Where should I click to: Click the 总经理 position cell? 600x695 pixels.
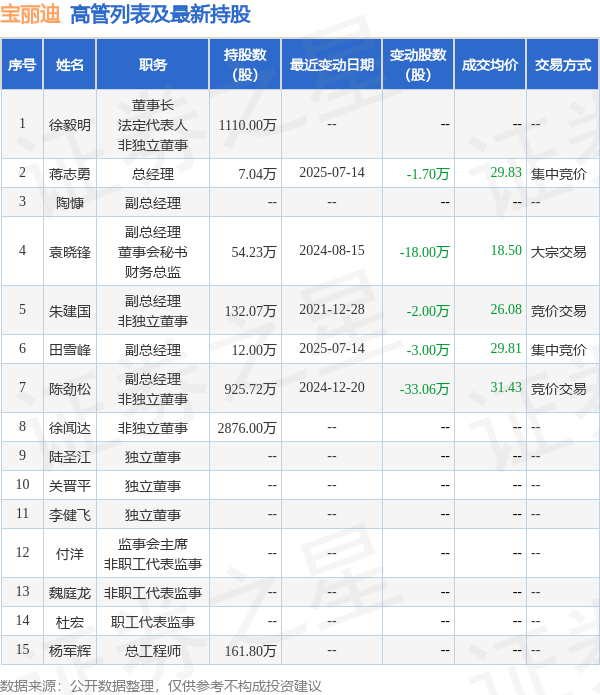pyautogui.click(x=152, y=174)
